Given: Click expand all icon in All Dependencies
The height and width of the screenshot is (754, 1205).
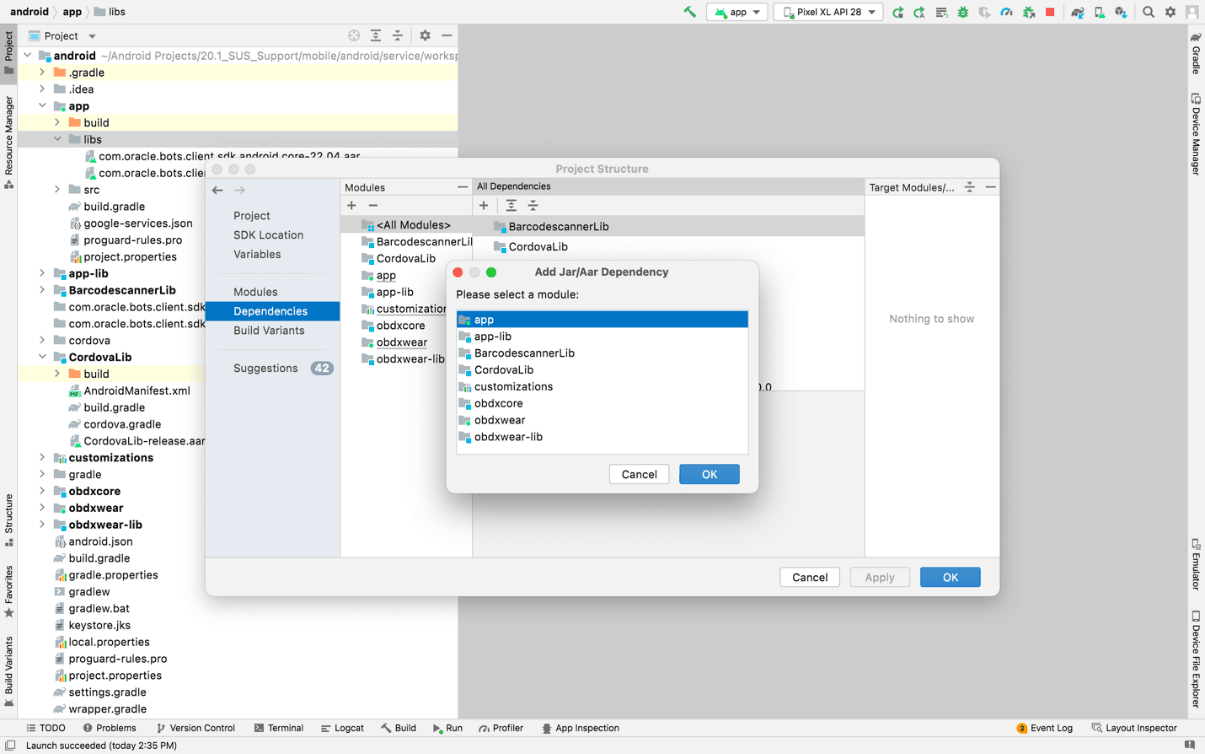Looking at the screenshot, I should (x=511, y=205).
